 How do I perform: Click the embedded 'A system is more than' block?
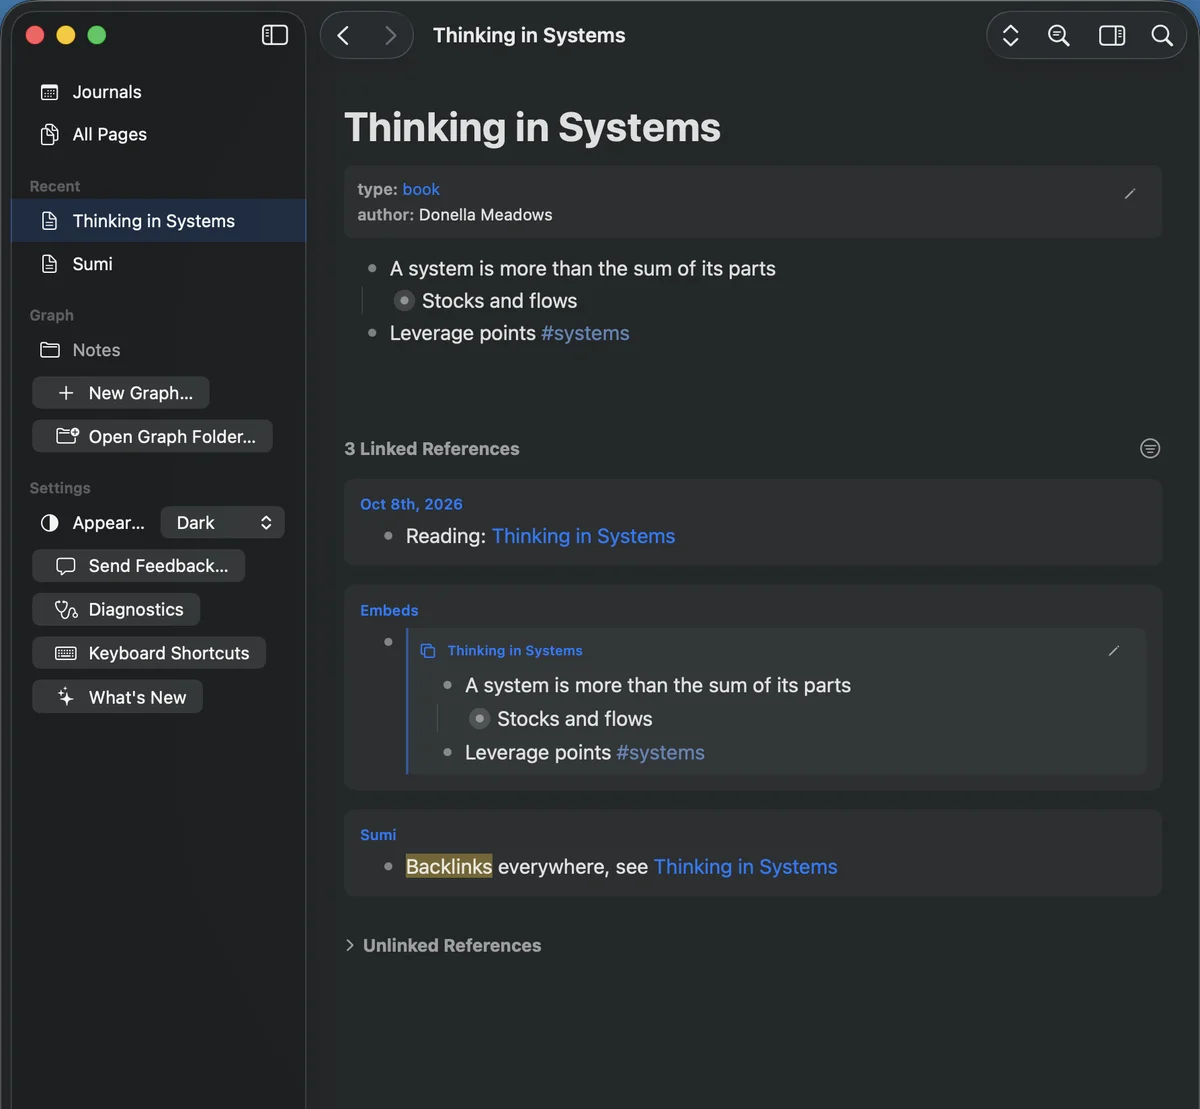click(x=658, y=685)
